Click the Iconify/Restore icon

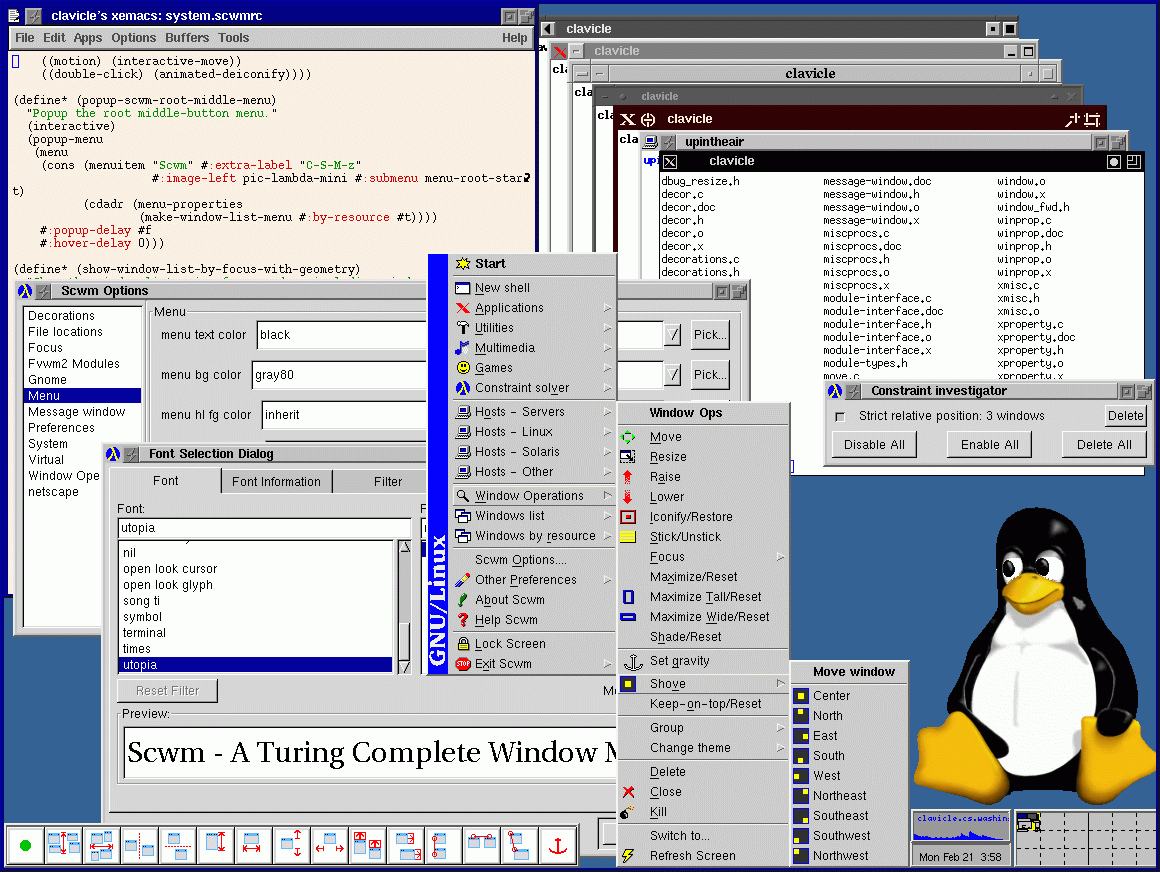pyautogui.click(x=628, y=517)
